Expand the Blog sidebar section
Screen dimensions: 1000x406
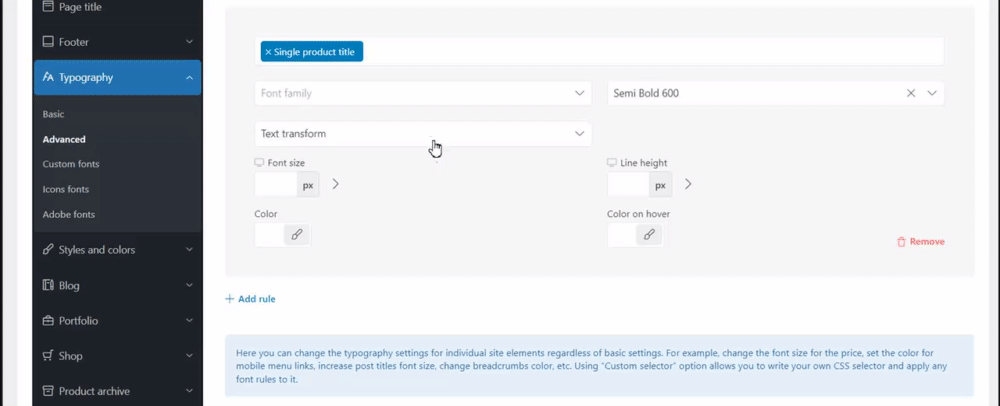coord(117,286)
